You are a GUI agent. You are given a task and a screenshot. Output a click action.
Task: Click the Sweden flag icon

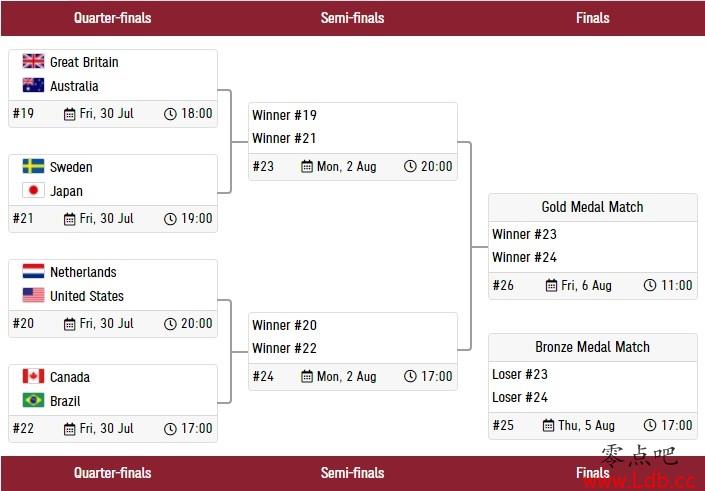[x=33, y=166]
